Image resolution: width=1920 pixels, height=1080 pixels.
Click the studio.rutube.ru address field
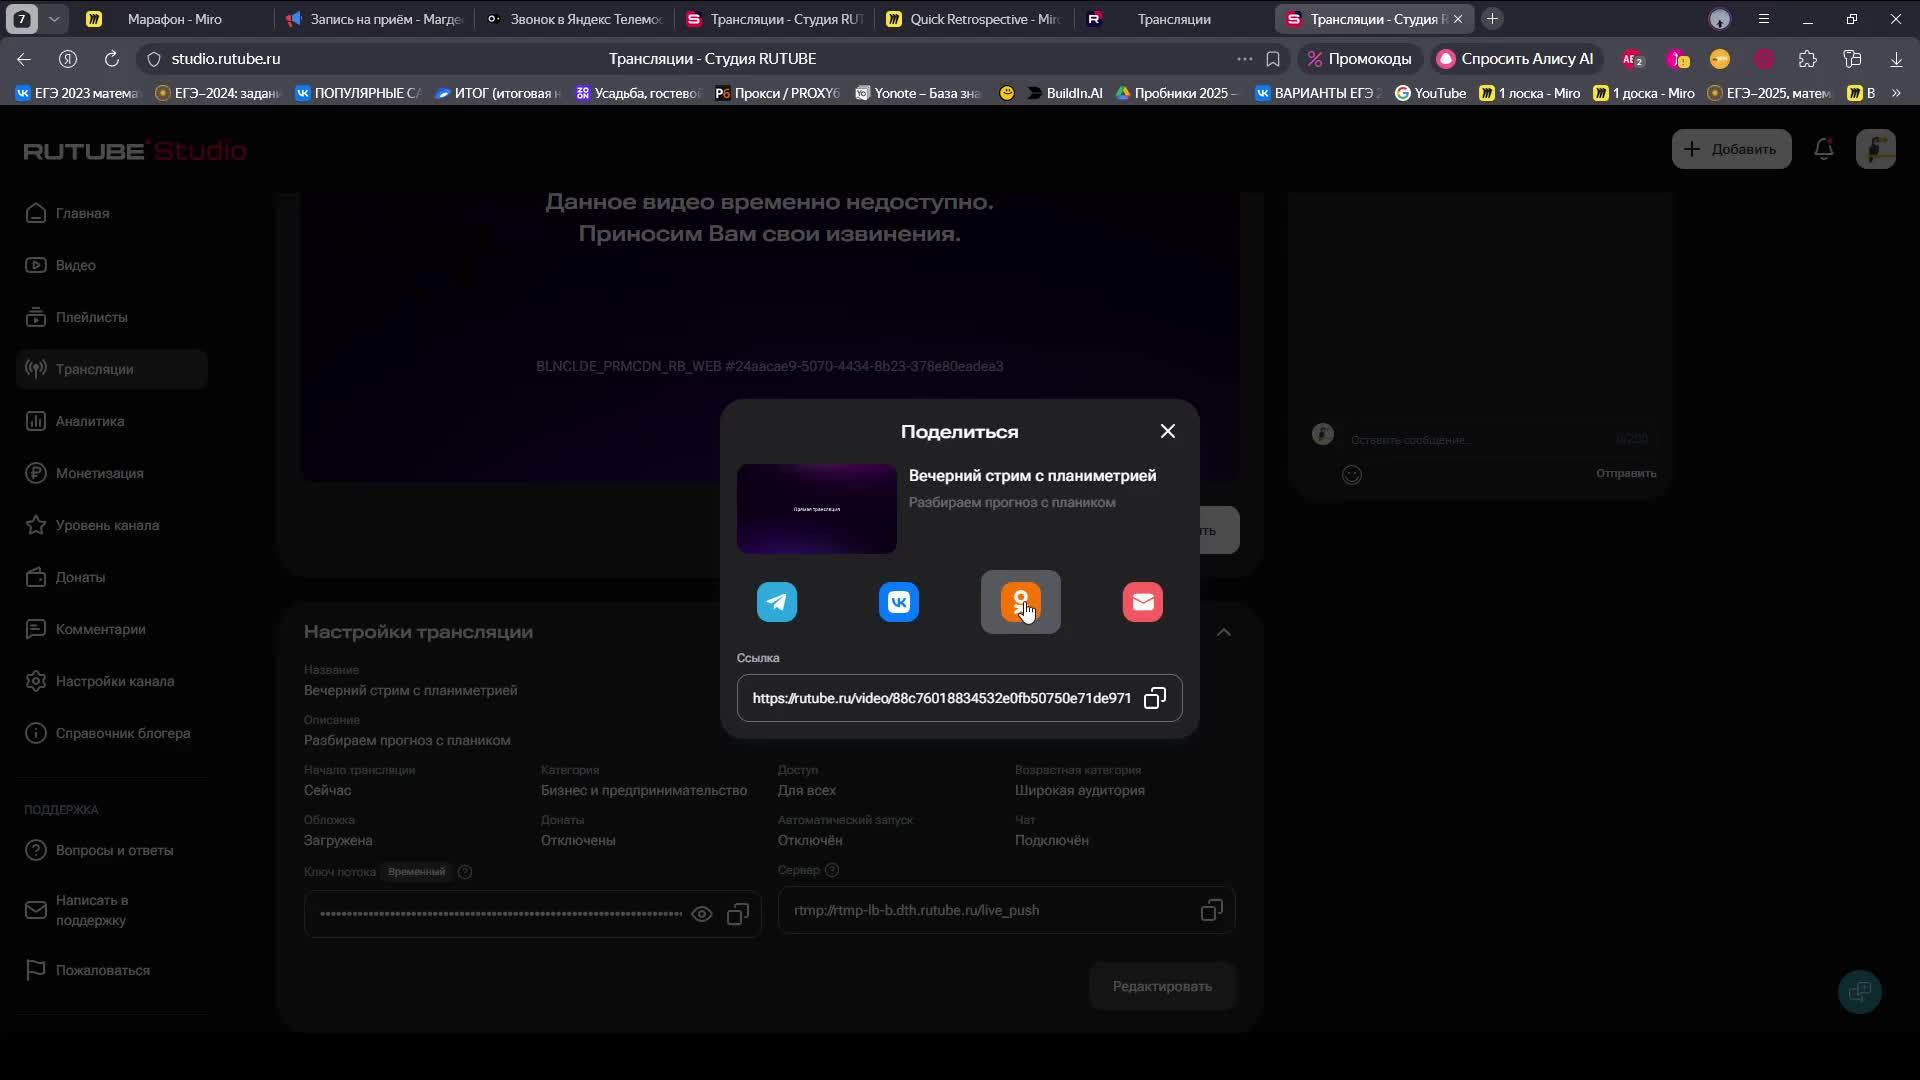point(226,59)
